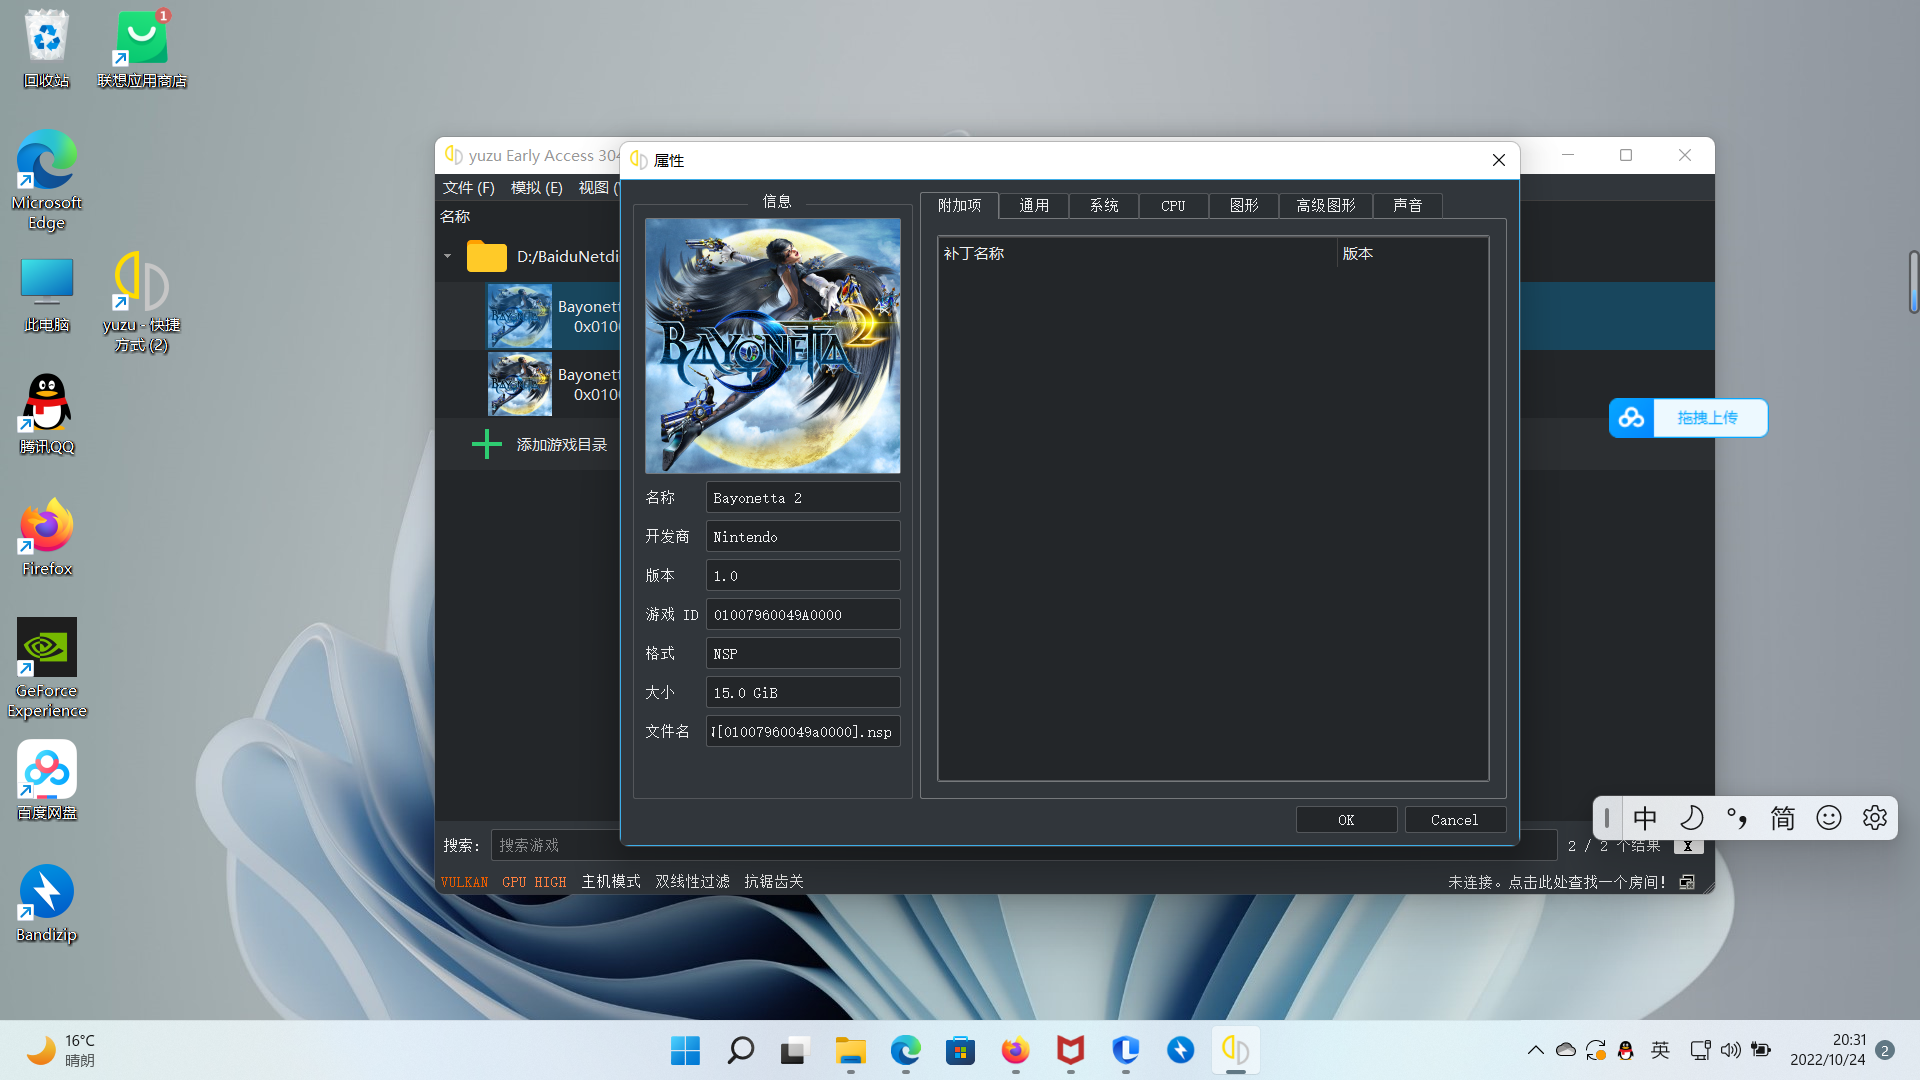Click the 文件名 field ending in .nsp
This screenshot has width=1920, height=1080.
click(x=803, y=732)
